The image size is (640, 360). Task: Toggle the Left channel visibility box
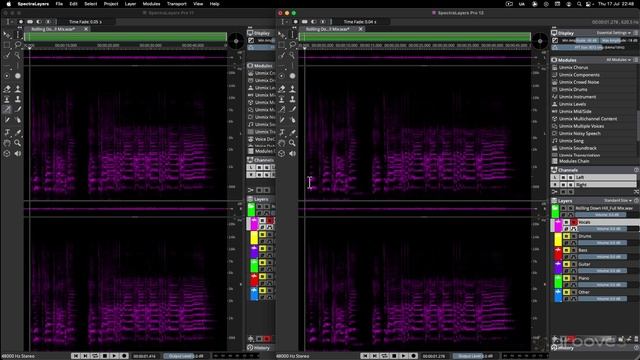pyautogui.click(x=563, y=178)
